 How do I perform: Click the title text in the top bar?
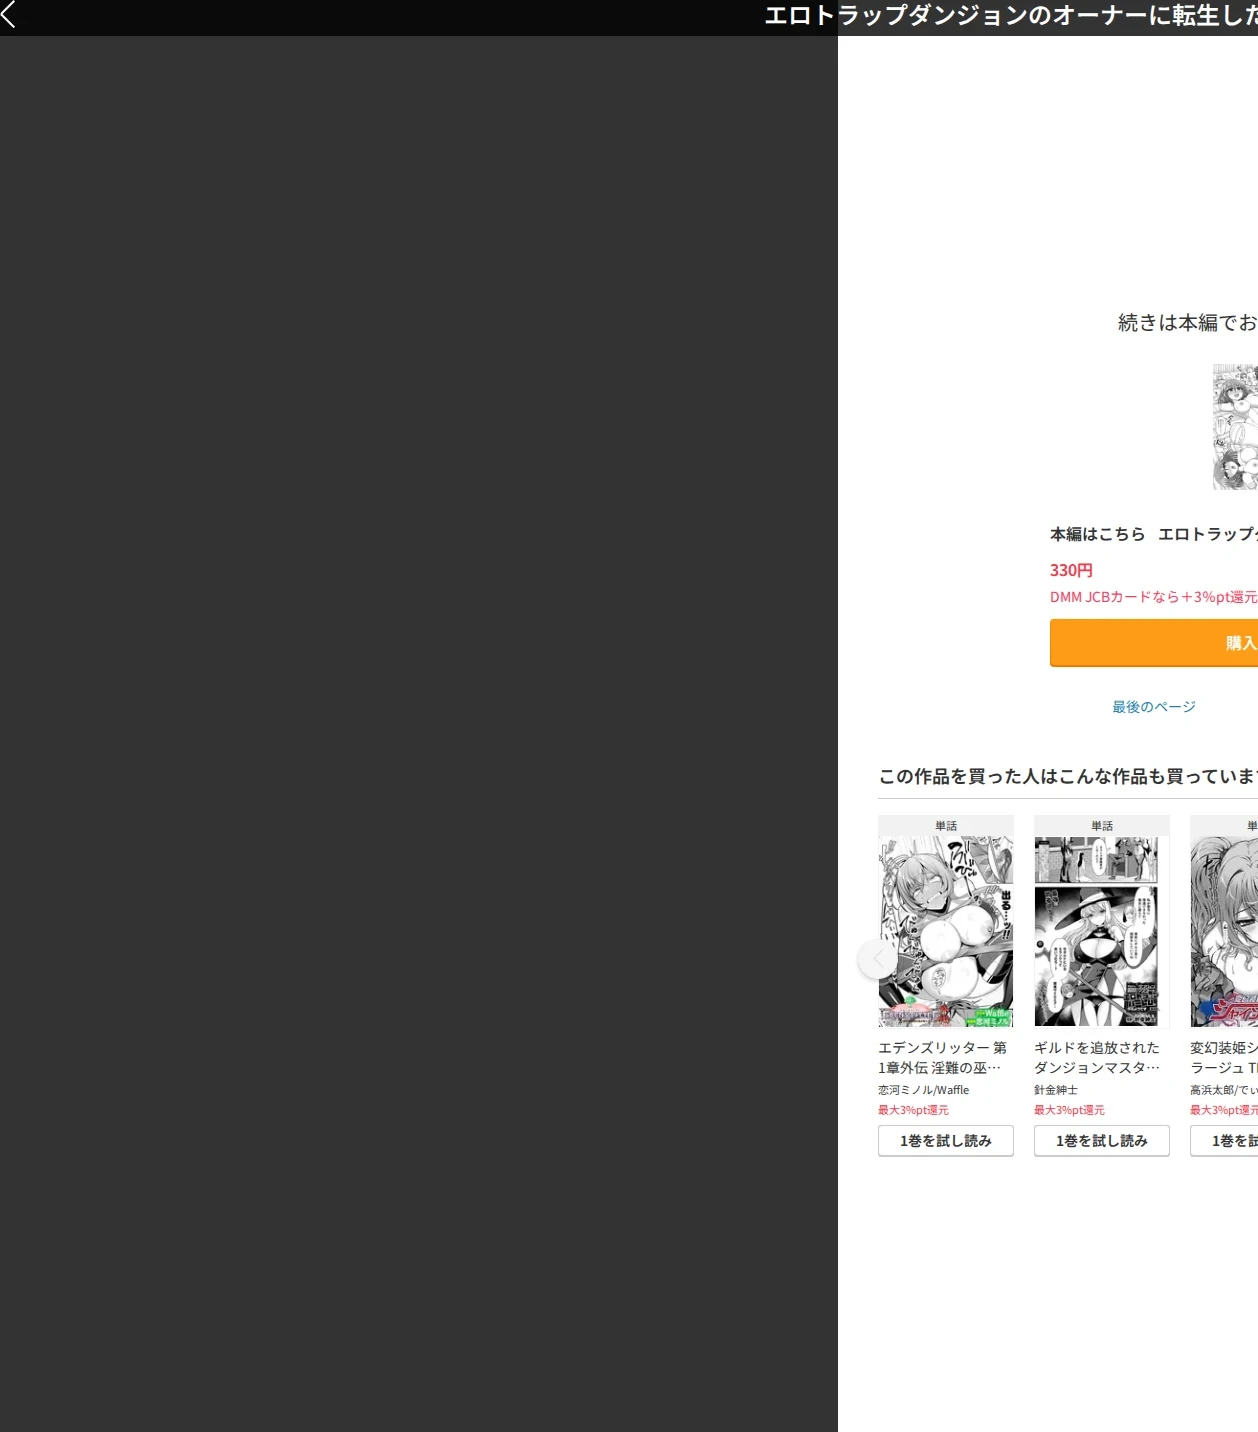point(1011,15)
